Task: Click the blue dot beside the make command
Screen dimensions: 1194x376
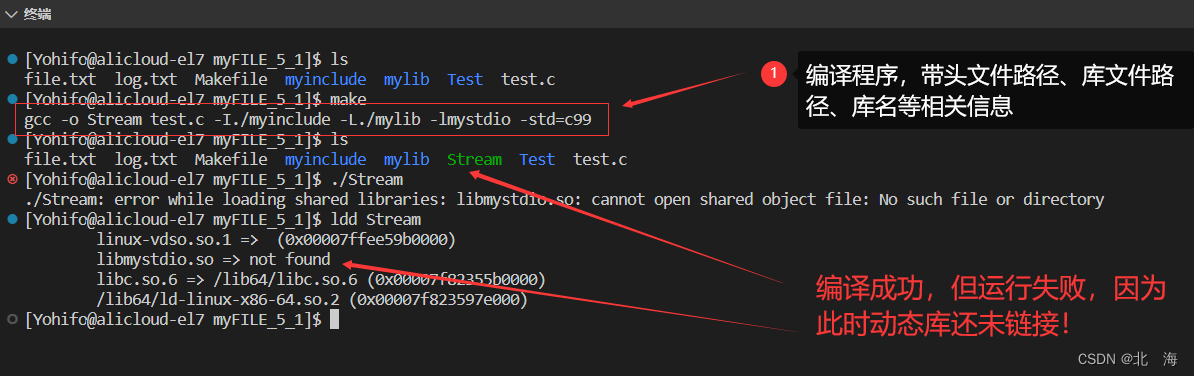Action: (11, 100)
